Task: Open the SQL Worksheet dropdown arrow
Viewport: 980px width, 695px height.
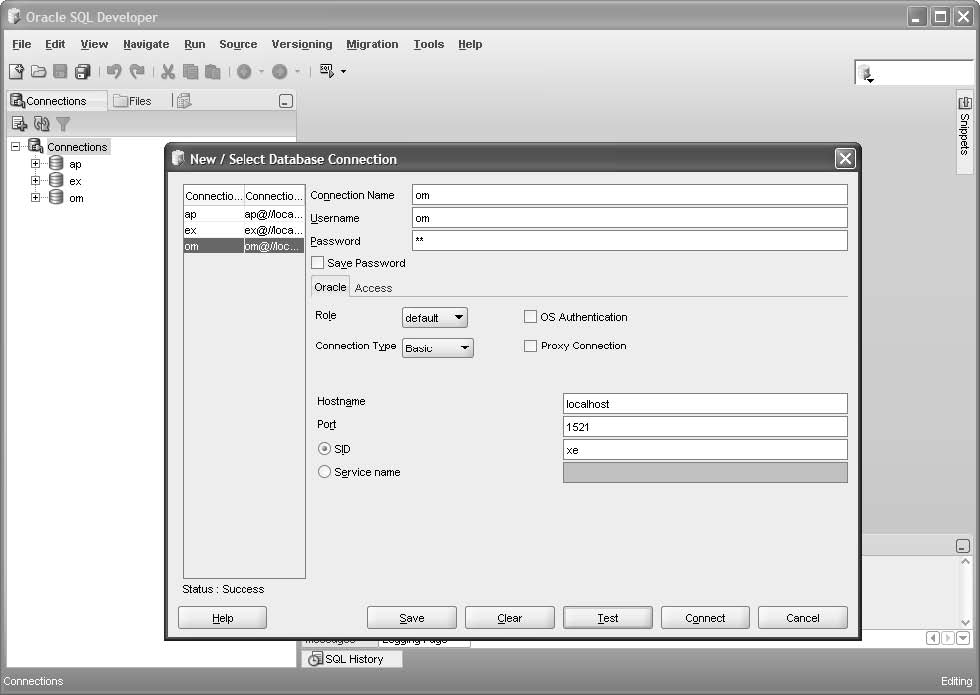Action: coord(344,72)
